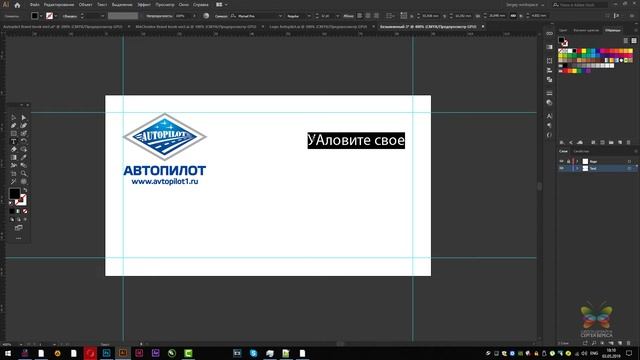Select the Eraser tool
The width and height of the screenshot is (640, 360).
tap(13, 149)
